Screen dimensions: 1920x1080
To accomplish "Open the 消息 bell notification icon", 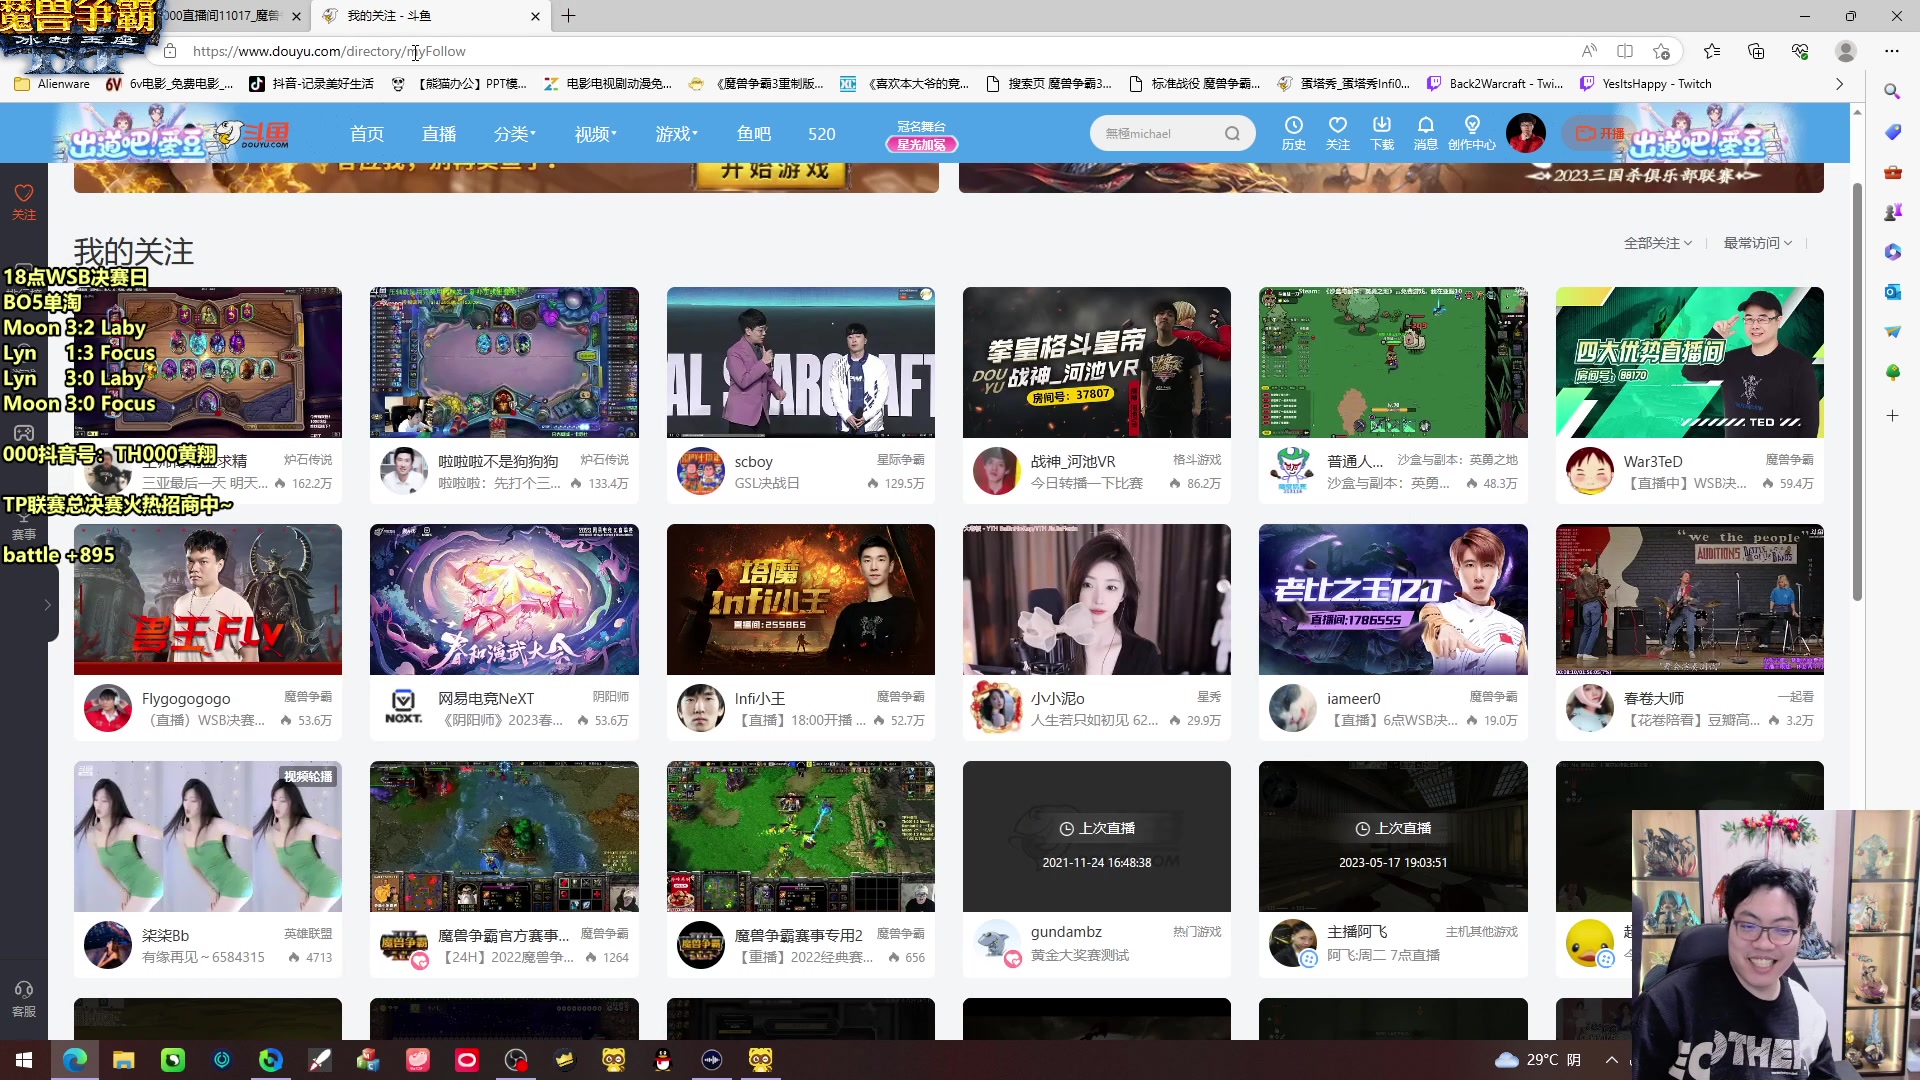I will [1426, 132].
